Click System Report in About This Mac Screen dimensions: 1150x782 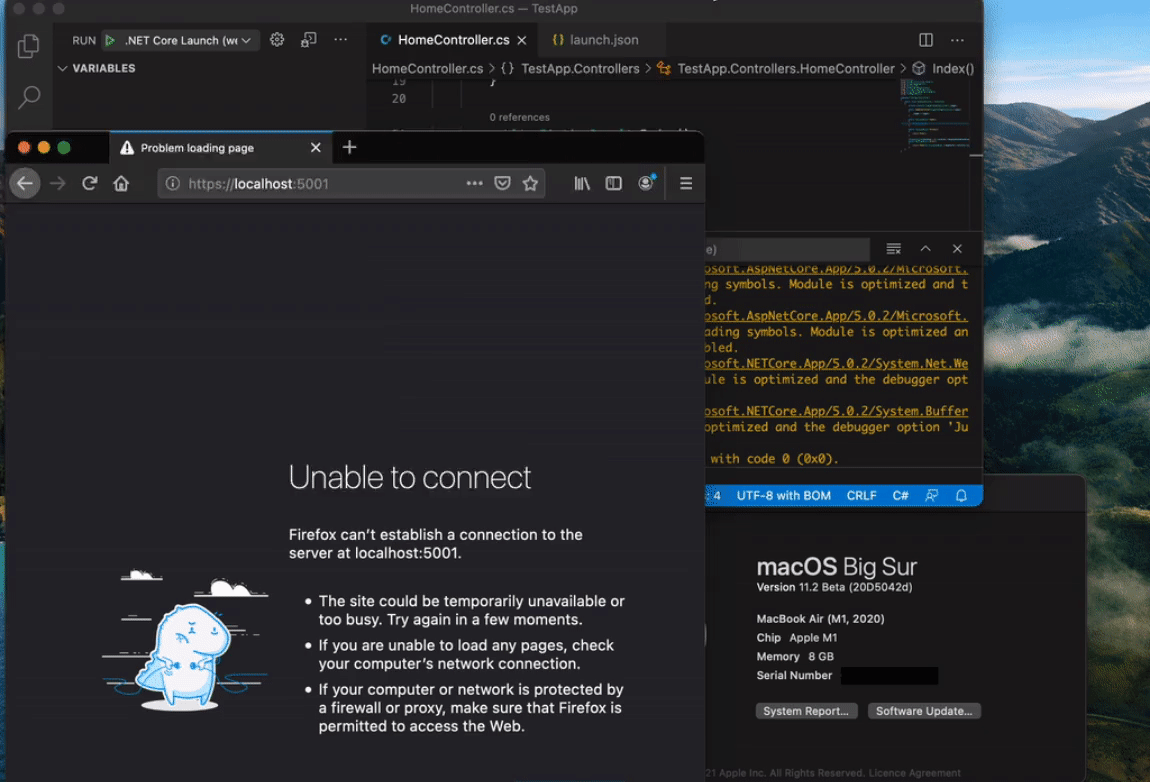(806, 711)
